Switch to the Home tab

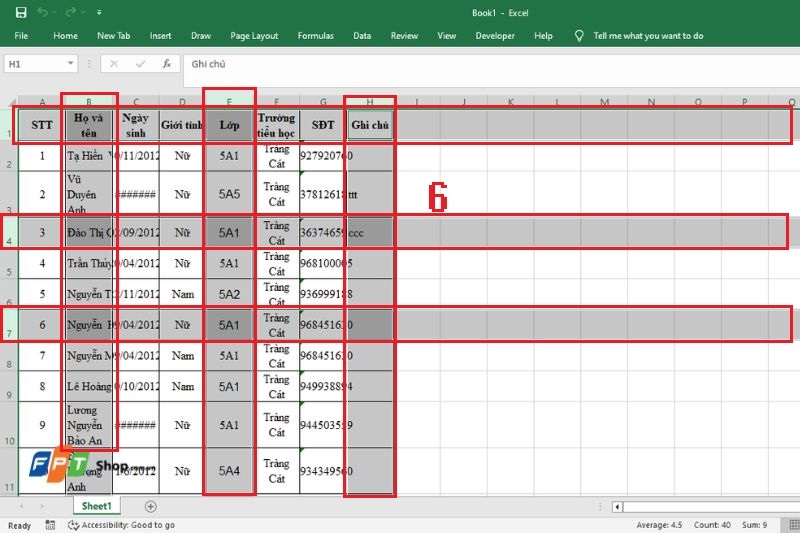point(65,36)
